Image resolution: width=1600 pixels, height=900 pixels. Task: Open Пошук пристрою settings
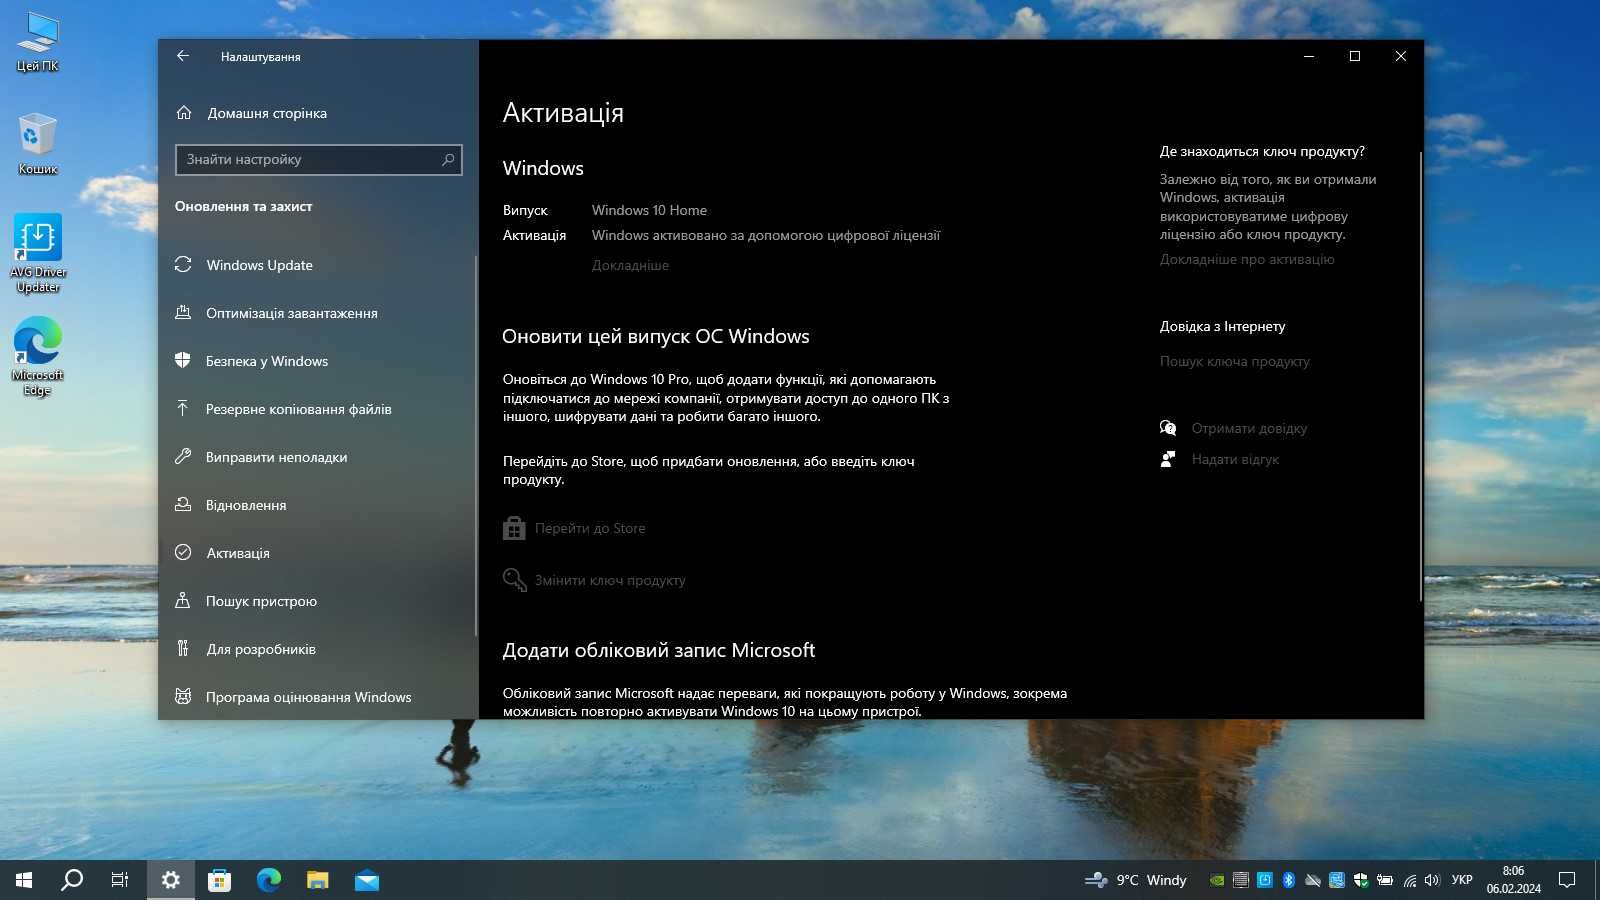[261, 601]
